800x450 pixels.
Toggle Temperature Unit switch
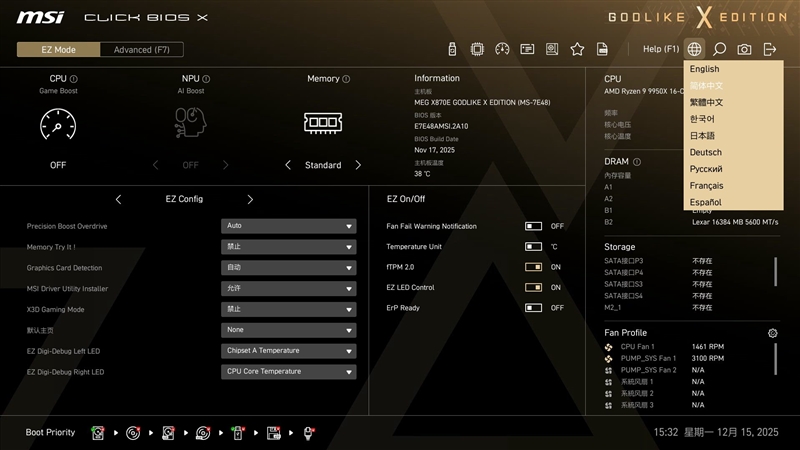coord(533,246)
